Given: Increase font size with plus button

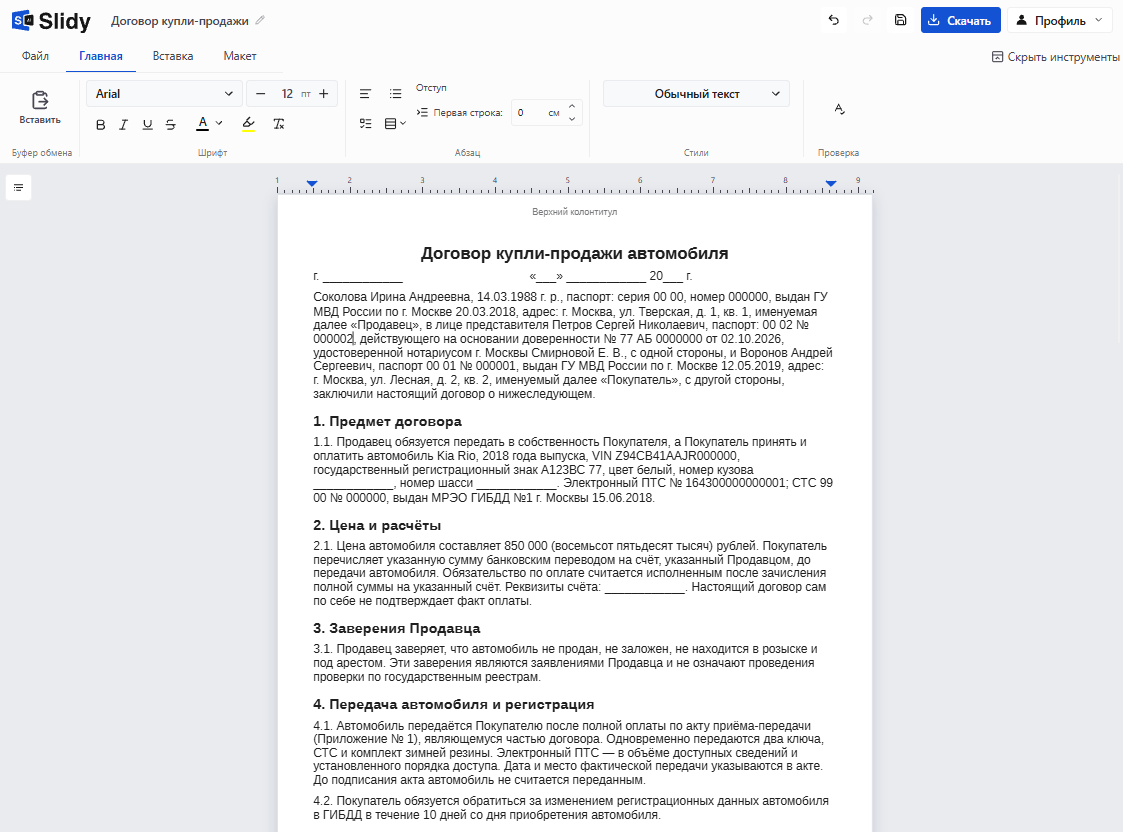Looking at the screenshot, I should click(x=324, y=94).
